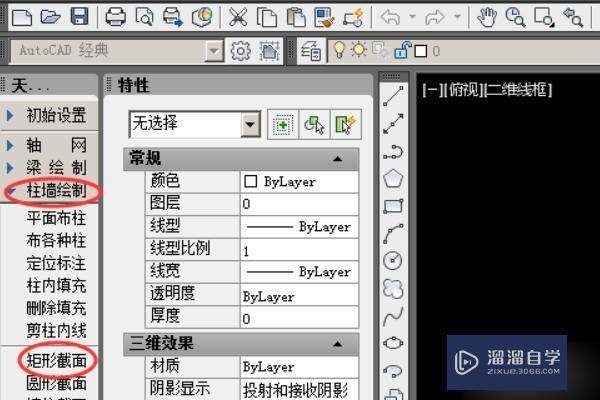The image size is (600, 400).
Task: Open Workspace Settings gear icon
Action: click(x=240, y=51)
